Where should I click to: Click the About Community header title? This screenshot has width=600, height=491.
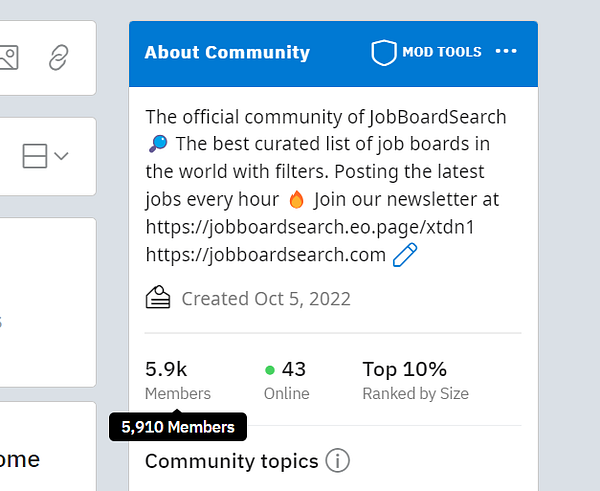(227, 53)
